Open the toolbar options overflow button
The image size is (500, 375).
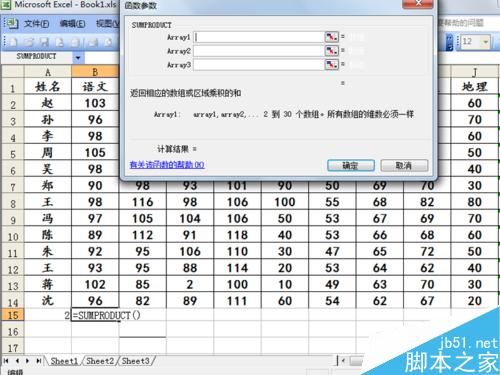[x=449, y=42]
